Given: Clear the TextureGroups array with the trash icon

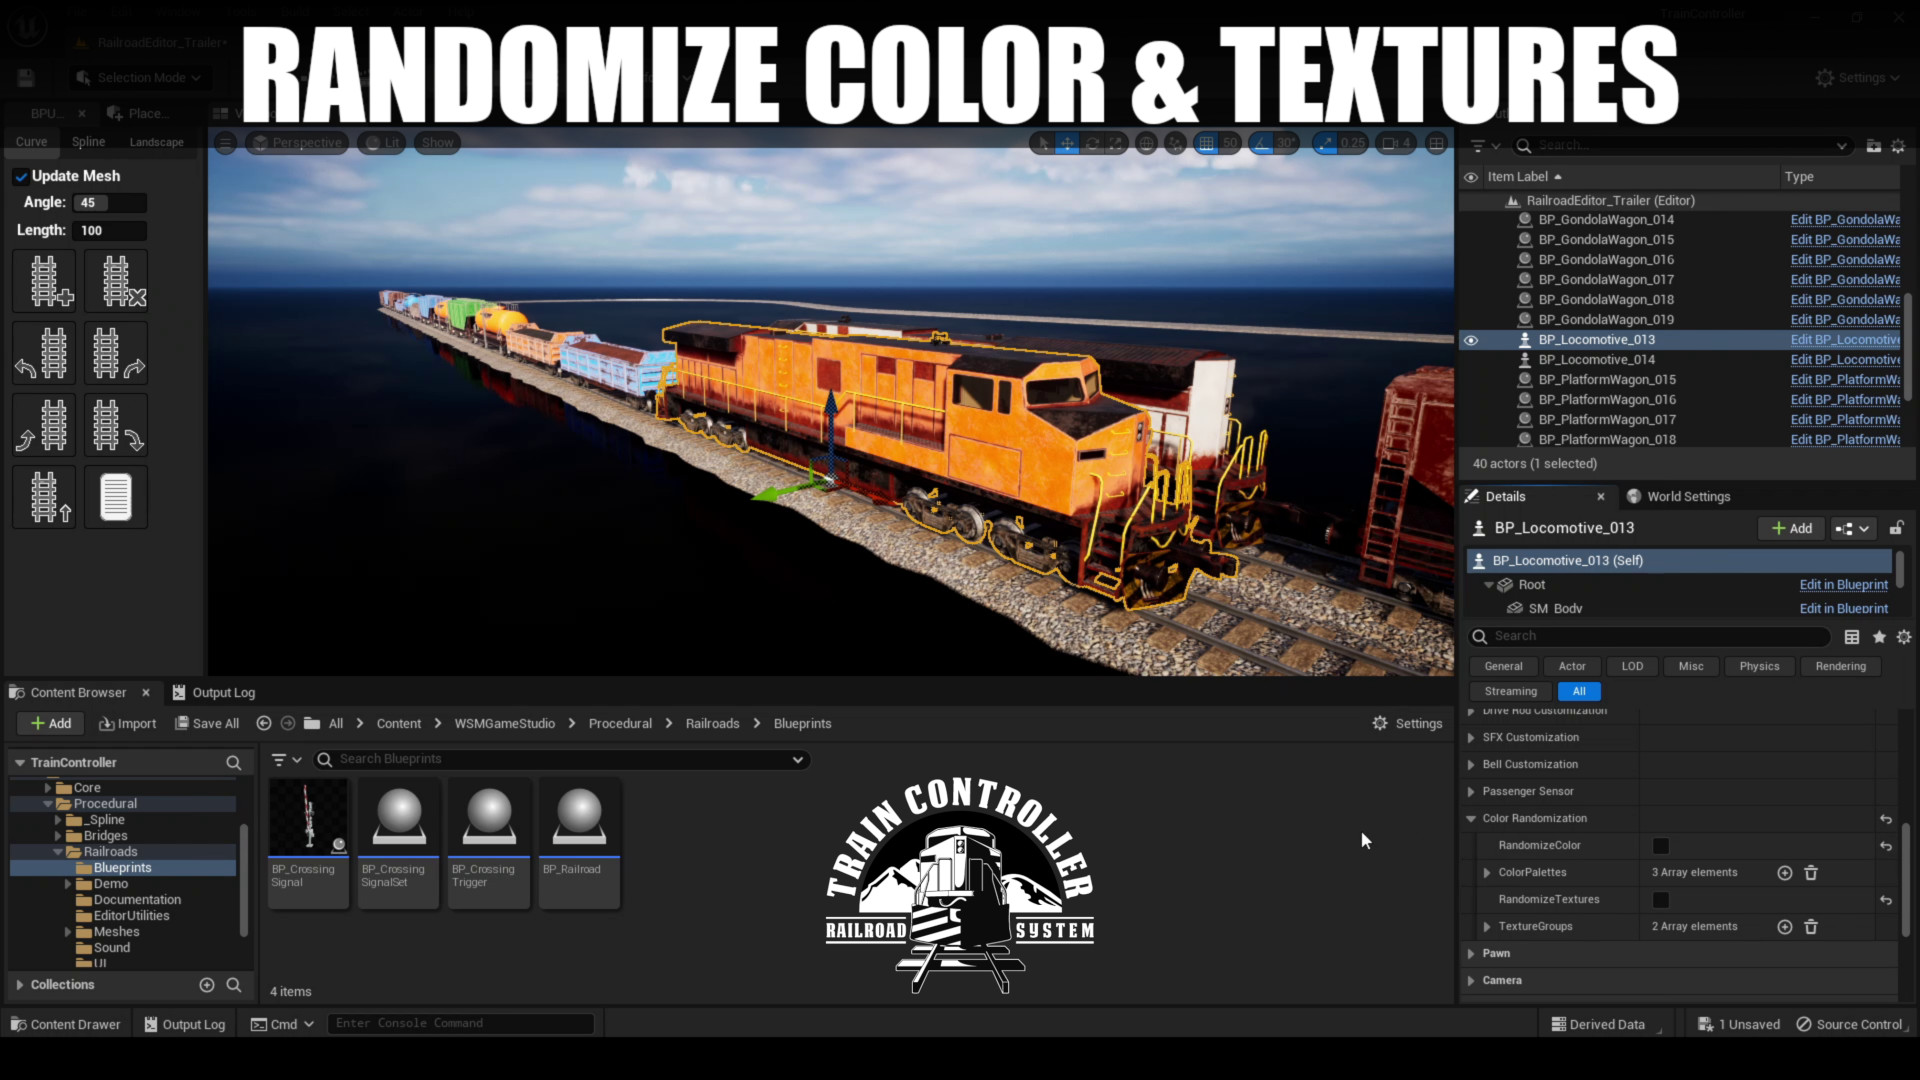Looking at the screenshot, I should [x=1812, y=927].
